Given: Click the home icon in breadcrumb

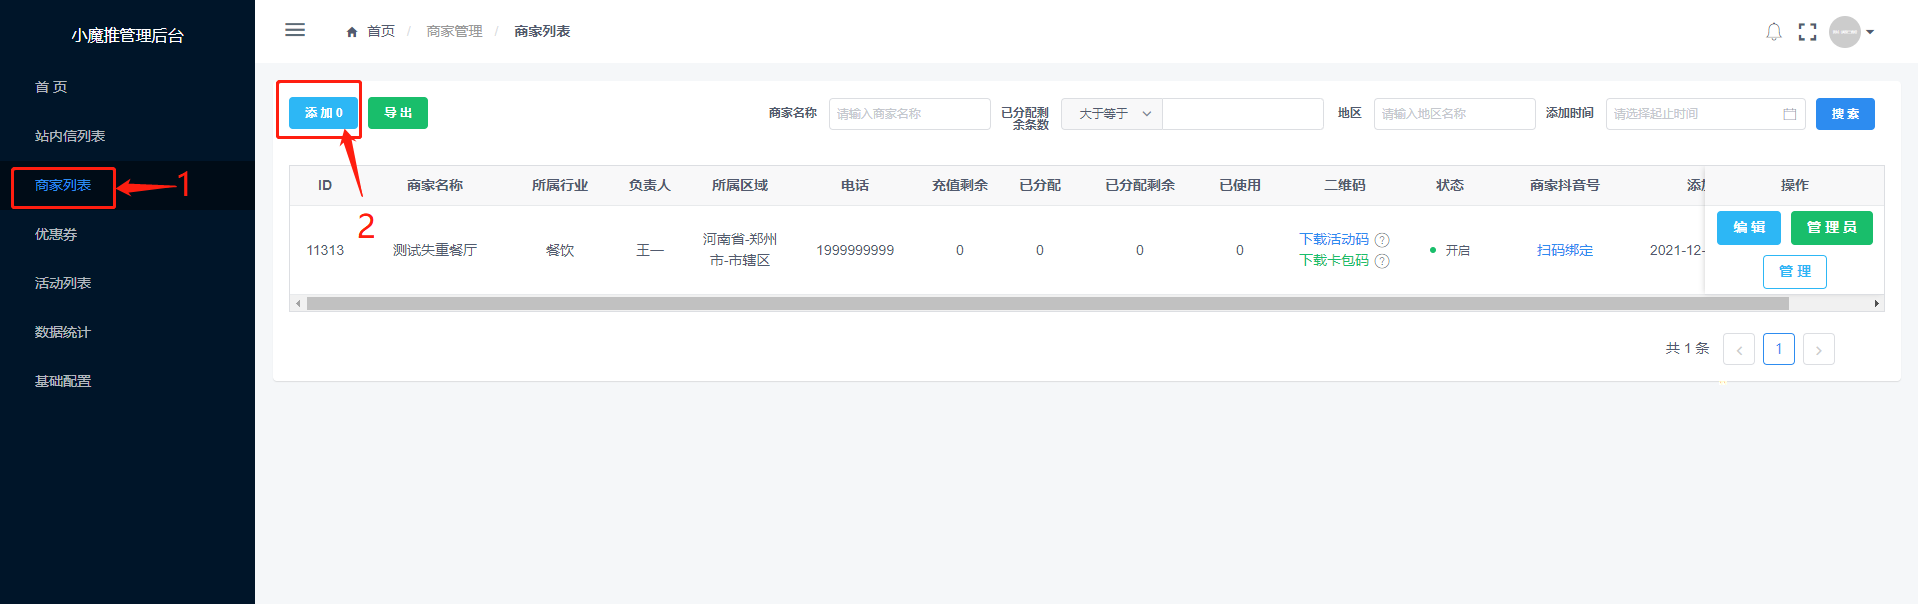Looking at the screenshot, I should (352, 32).
